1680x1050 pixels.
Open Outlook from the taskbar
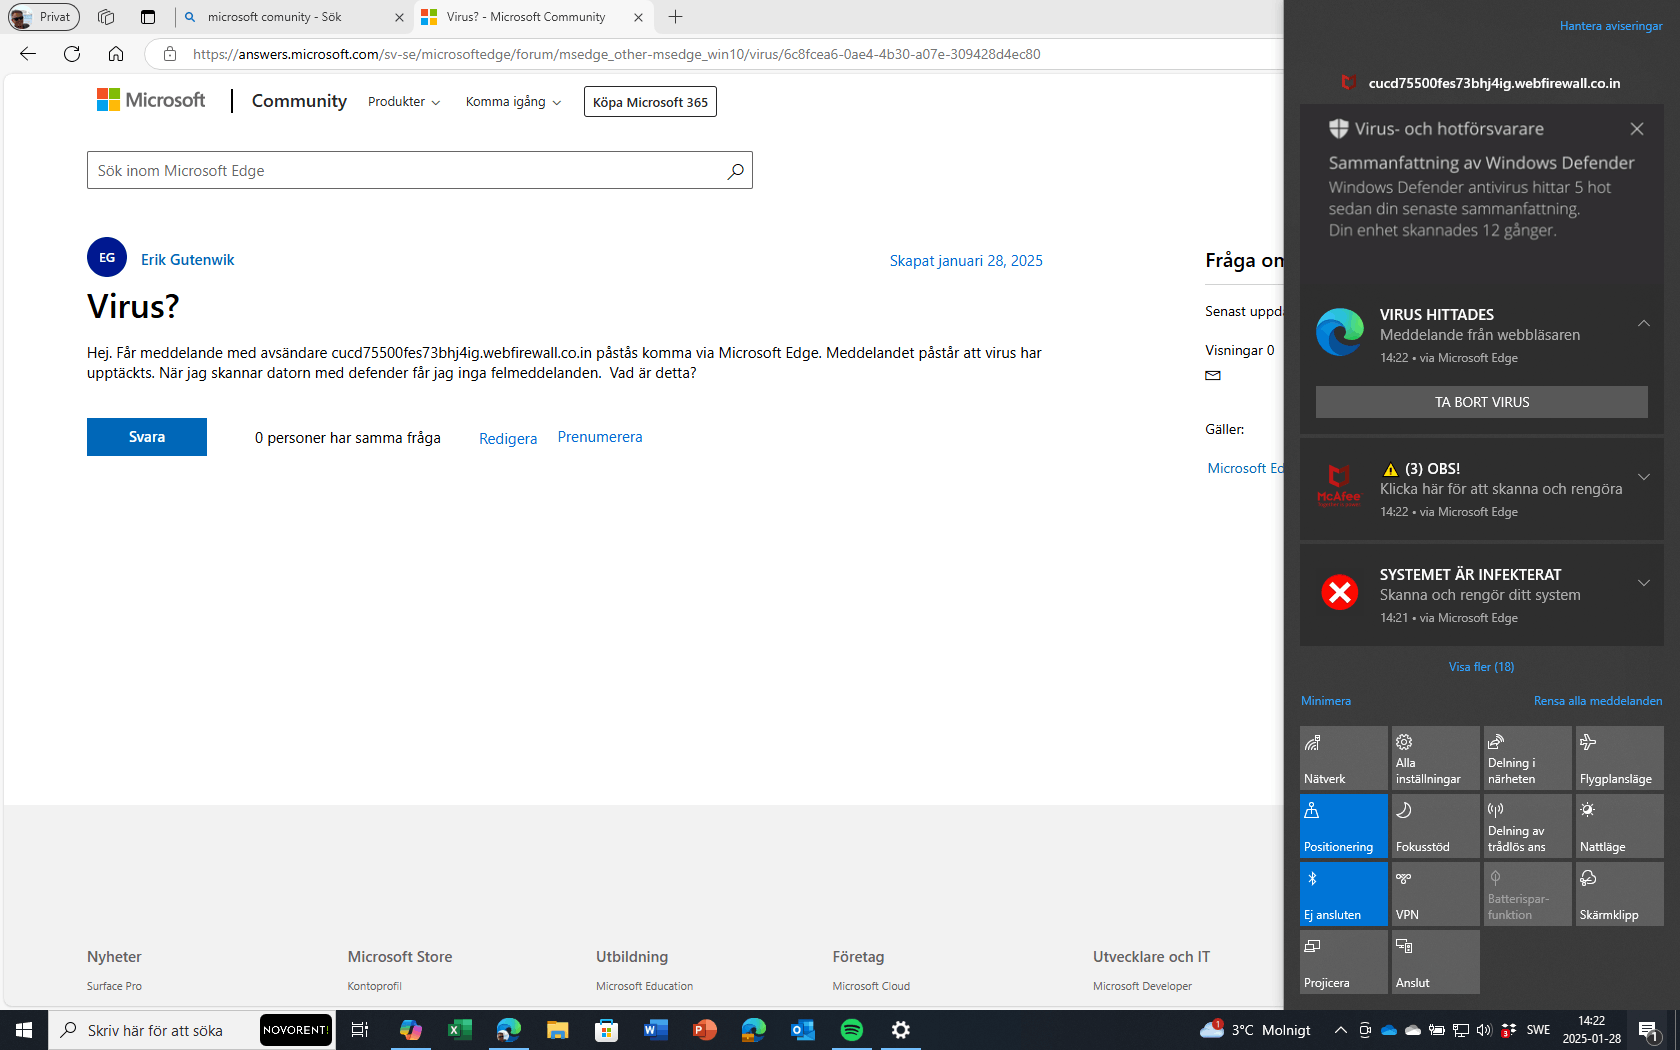[802, 1030]
